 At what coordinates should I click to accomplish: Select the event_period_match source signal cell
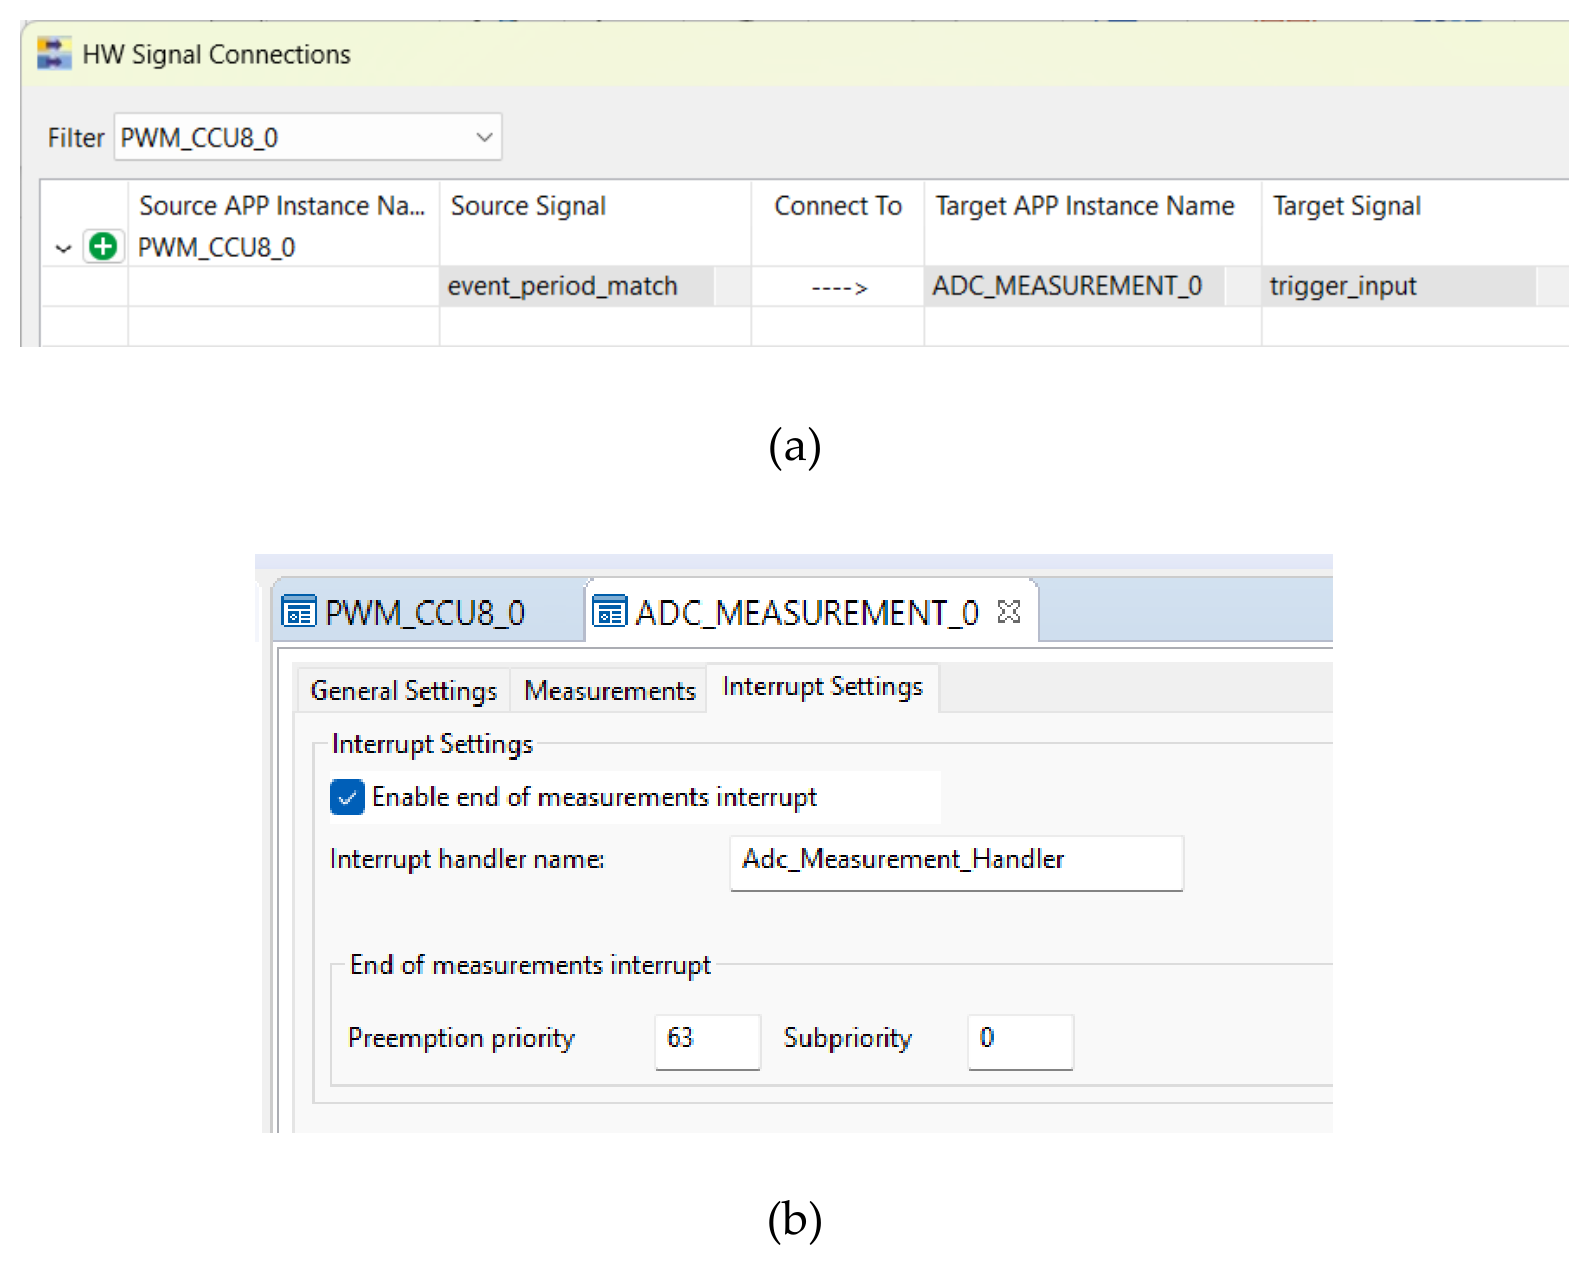click(595, 286)
